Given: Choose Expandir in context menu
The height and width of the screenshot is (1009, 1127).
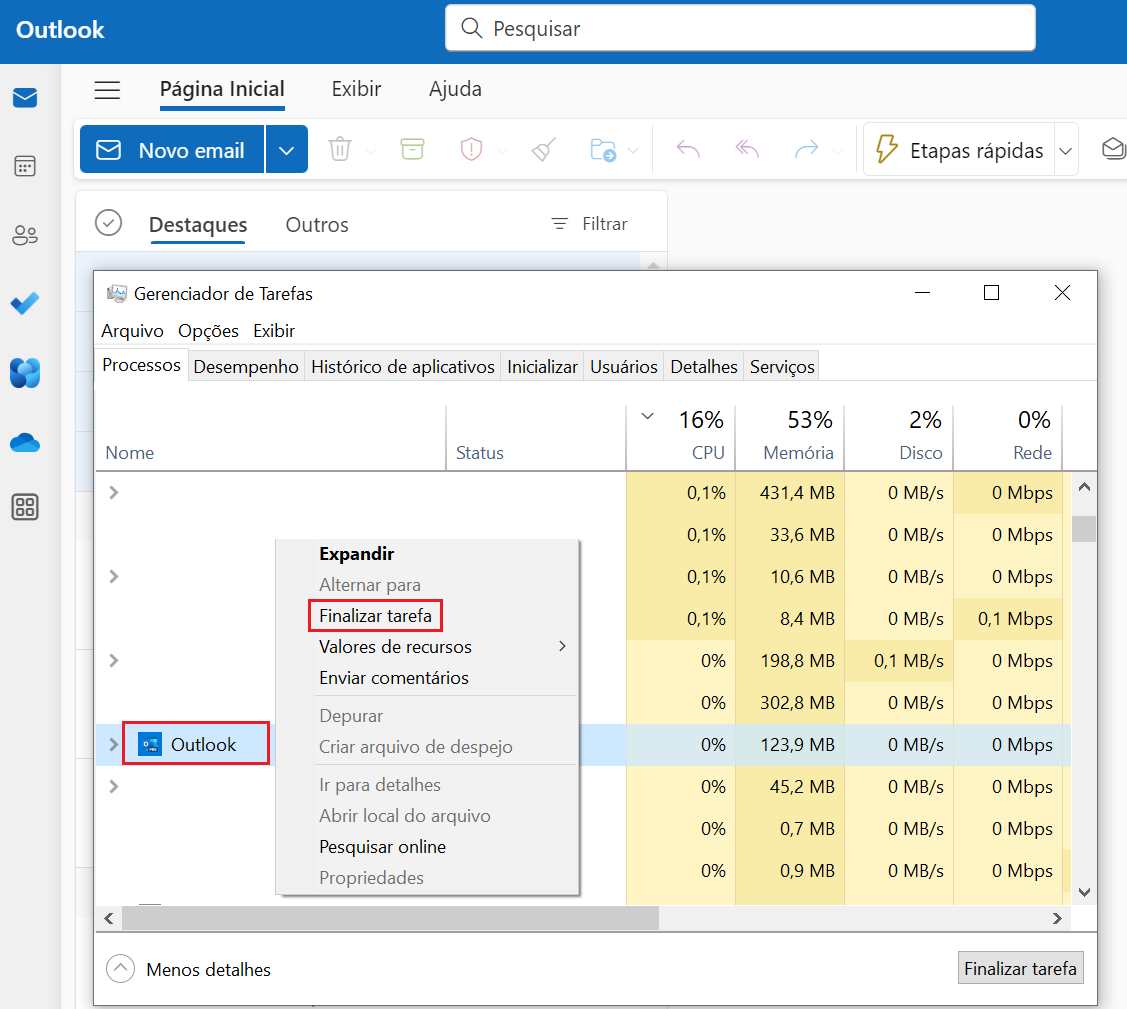Looking at the screenshot, I should tap(428, 554).
